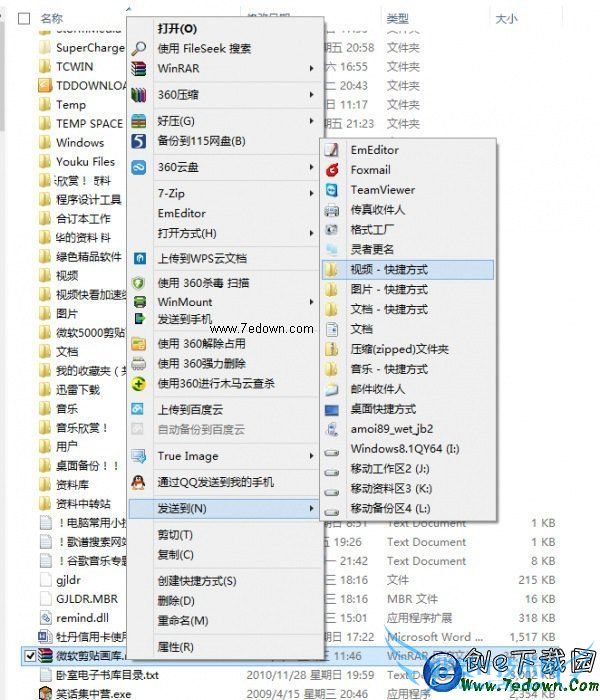Image resolution: width=600 pixels, height=700 pixels.
Task: Click the 百度云 upload icon
Action: coord(138,409)
